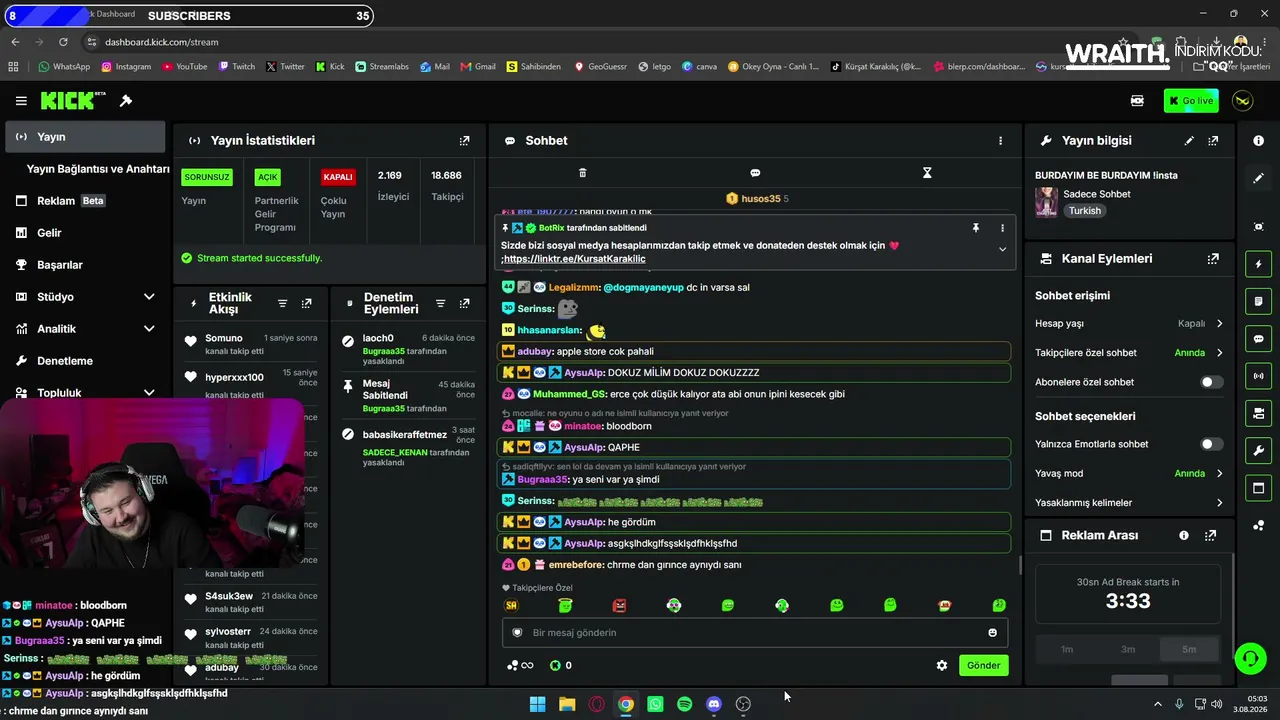
Task: Select Yayın in the sidebar
Action: pos(86,137)
